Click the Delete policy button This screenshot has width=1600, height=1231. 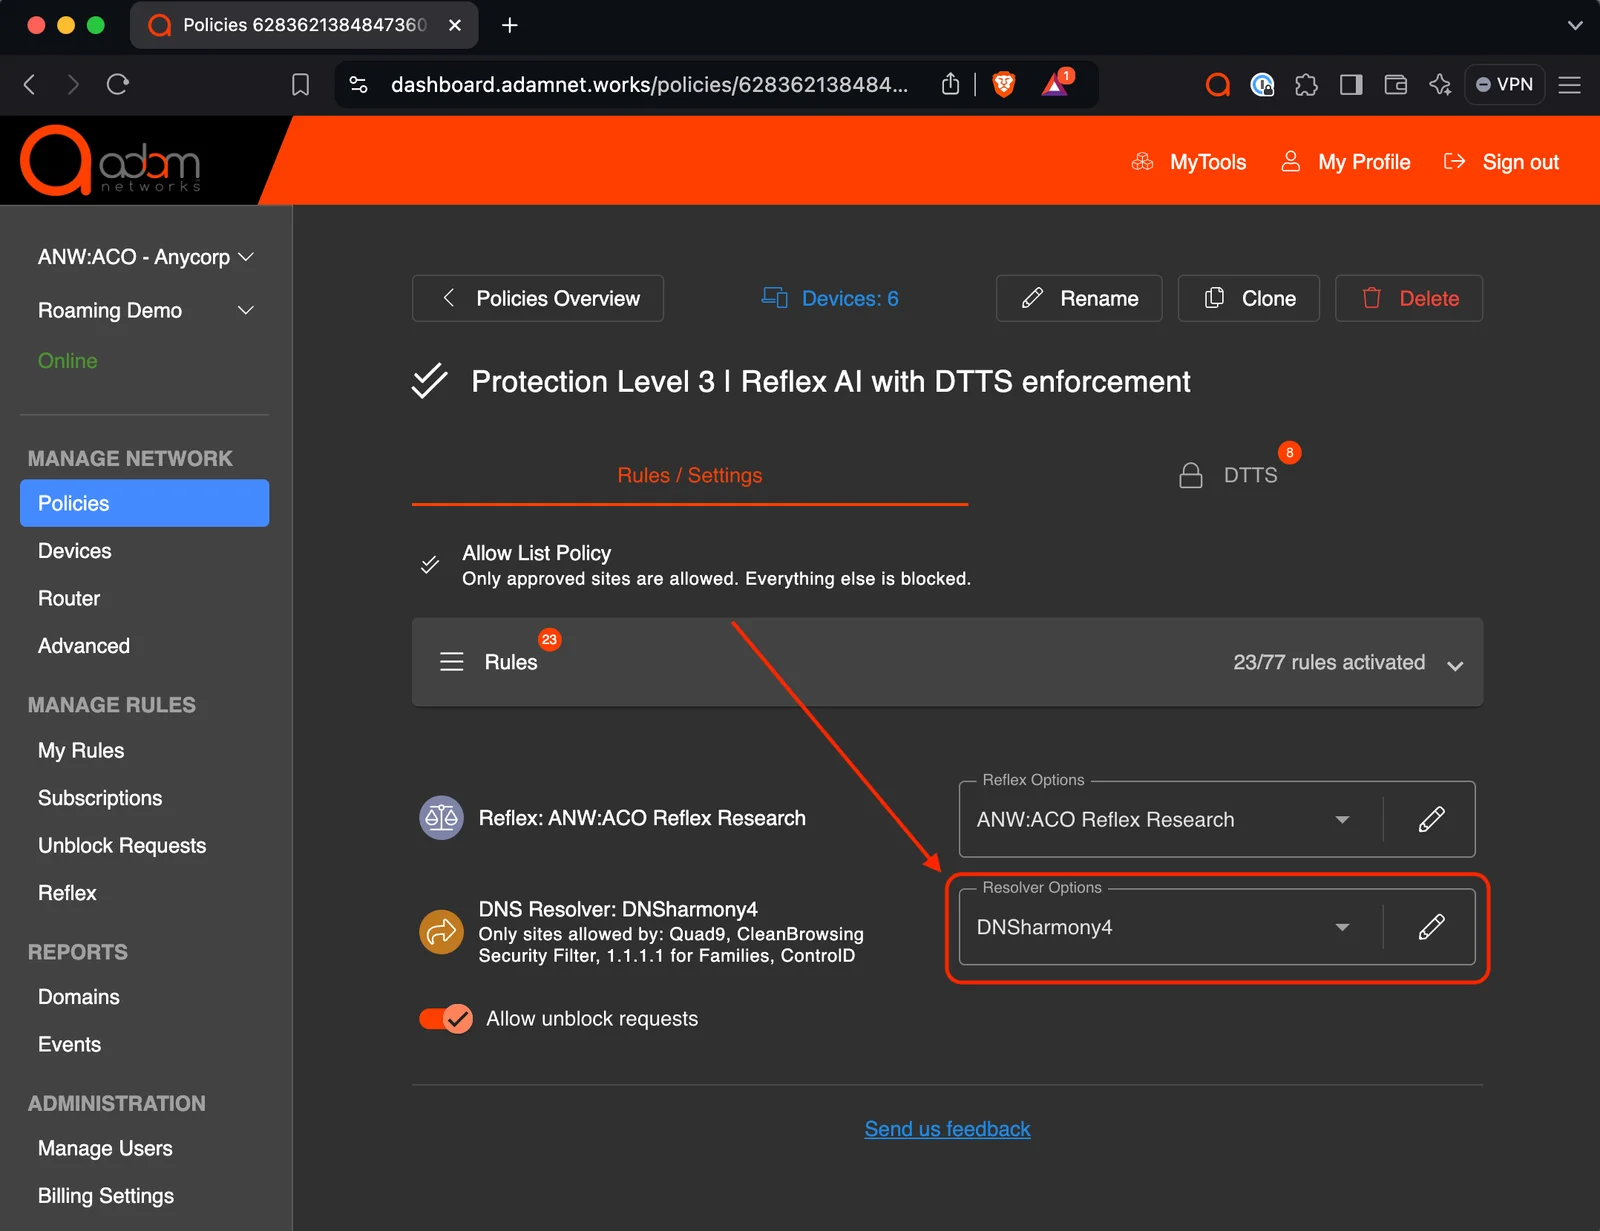(x=1409, y=298)
